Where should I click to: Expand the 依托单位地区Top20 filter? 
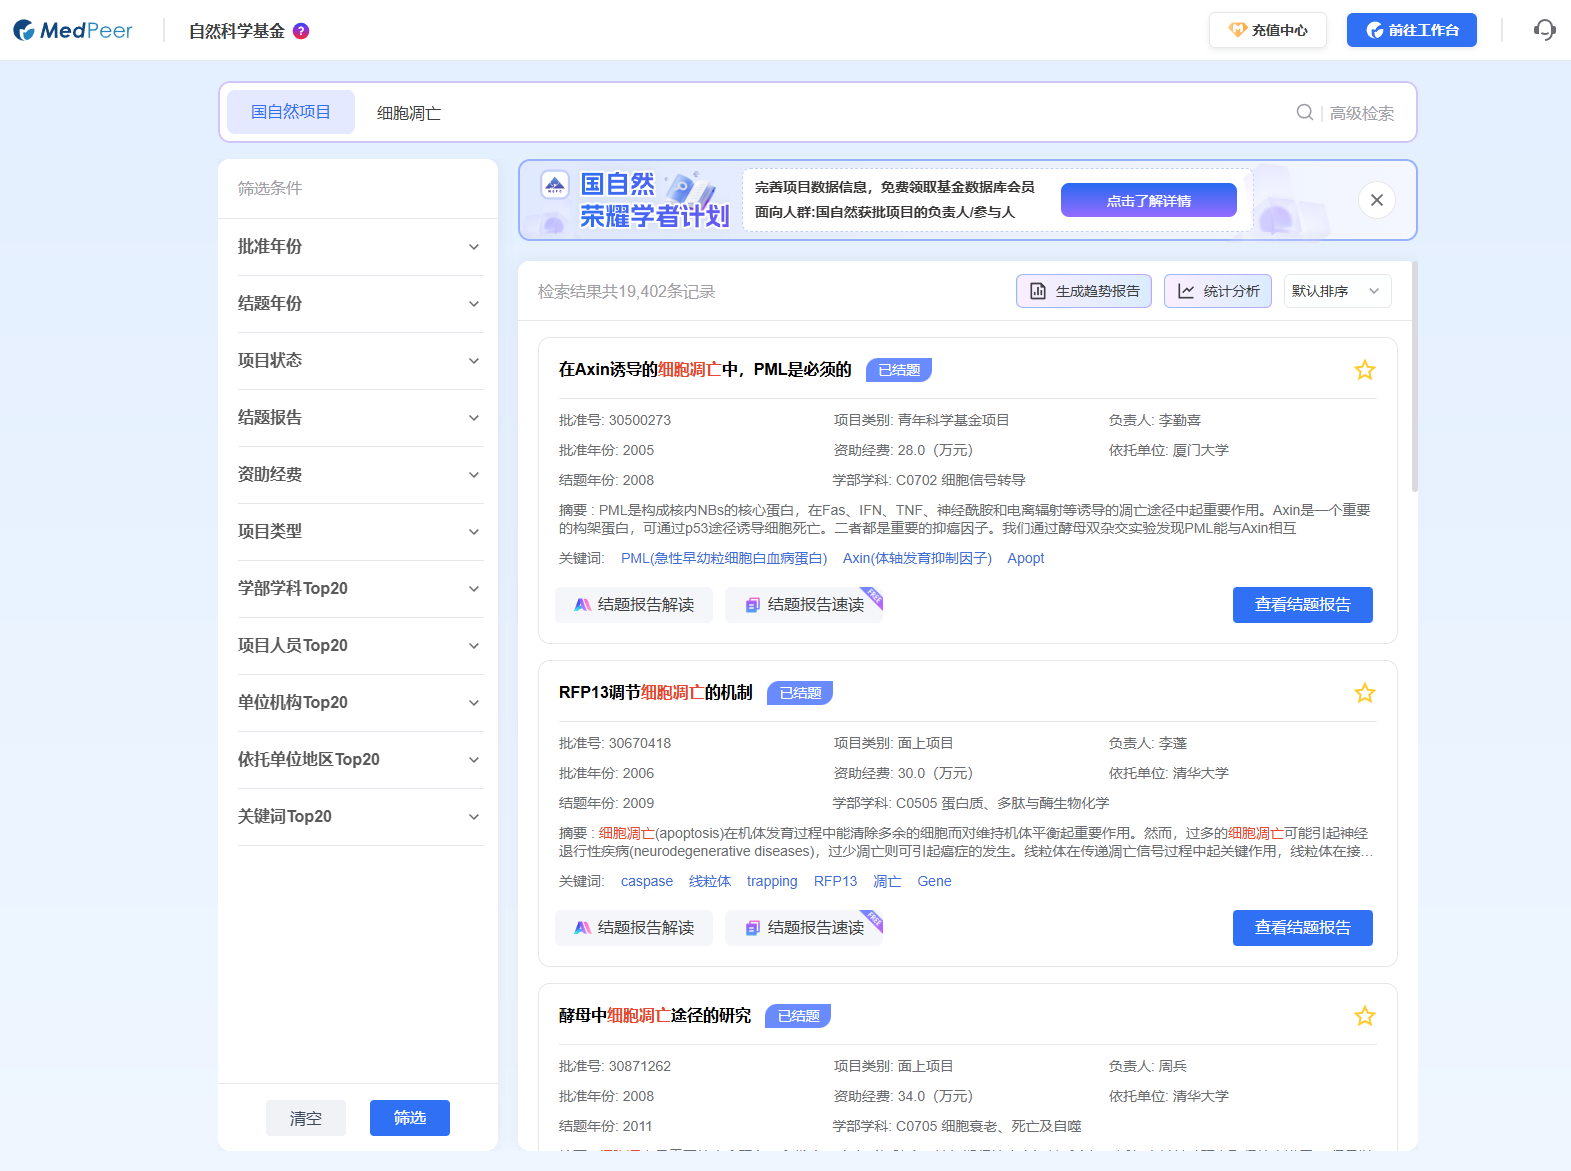tap(360, 760)
